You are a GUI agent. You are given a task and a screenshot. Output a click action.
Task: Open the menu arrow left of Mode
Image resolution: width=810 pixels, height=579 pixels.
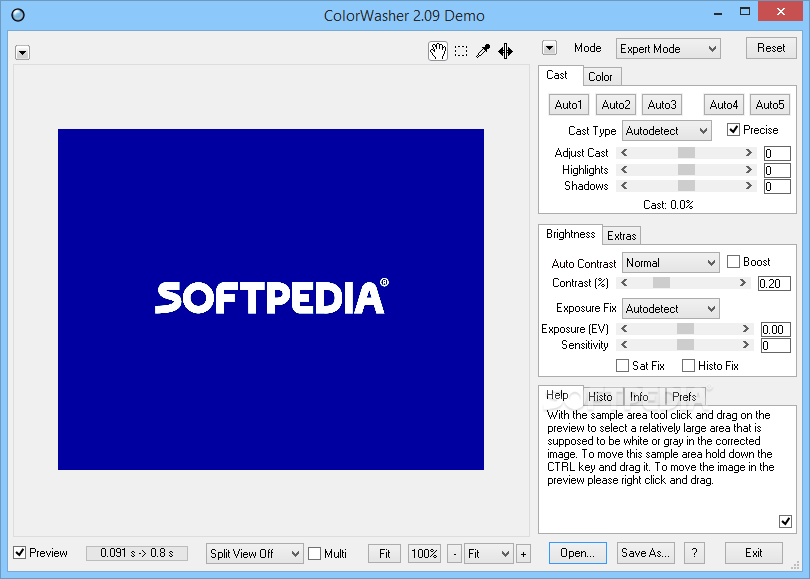(549, 48)
